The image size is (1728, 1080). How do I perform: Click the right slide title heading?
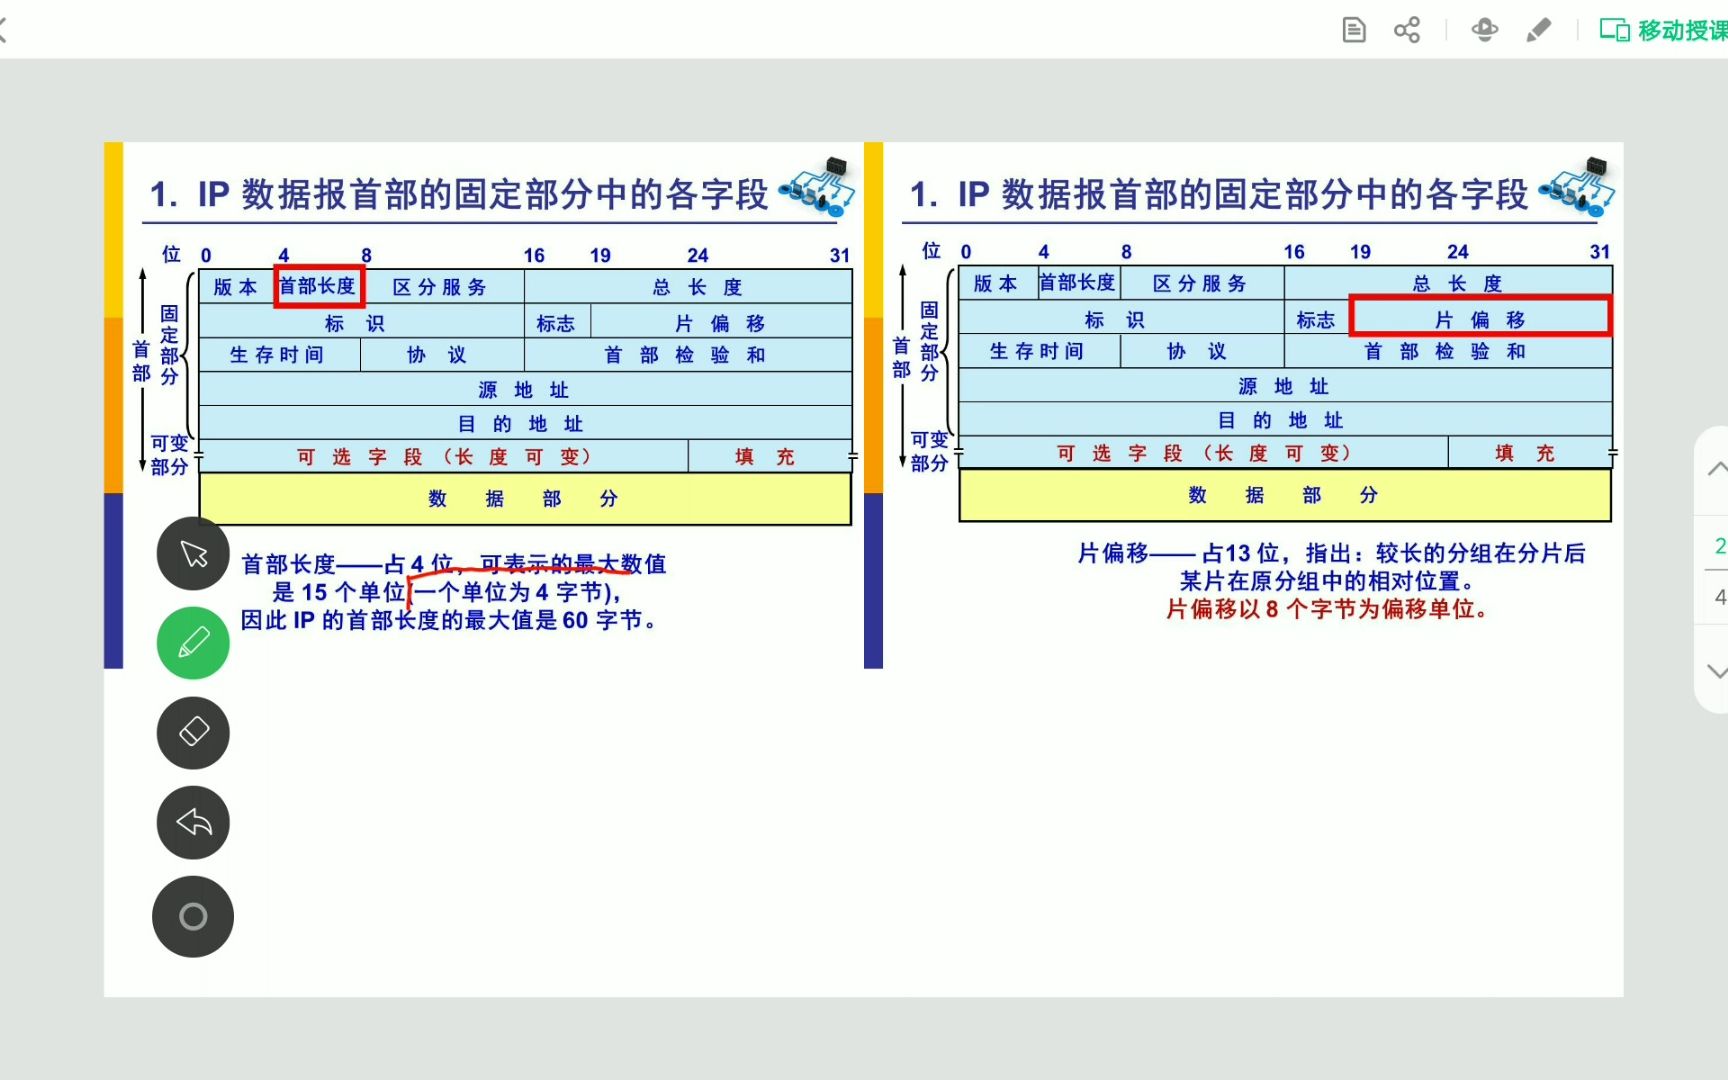1219,194
